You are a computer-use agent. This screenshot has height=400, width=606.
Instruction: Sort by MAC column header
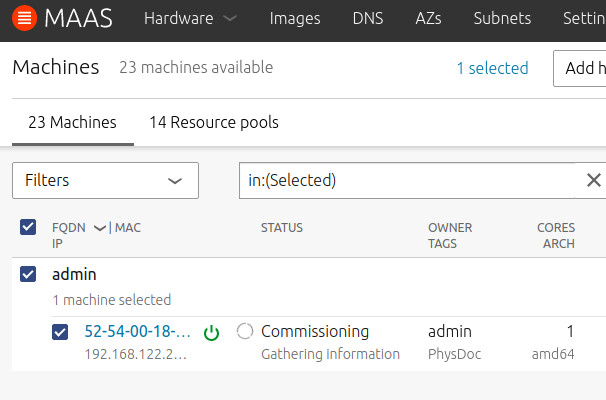pyautogui.click(x=128, y=228)
